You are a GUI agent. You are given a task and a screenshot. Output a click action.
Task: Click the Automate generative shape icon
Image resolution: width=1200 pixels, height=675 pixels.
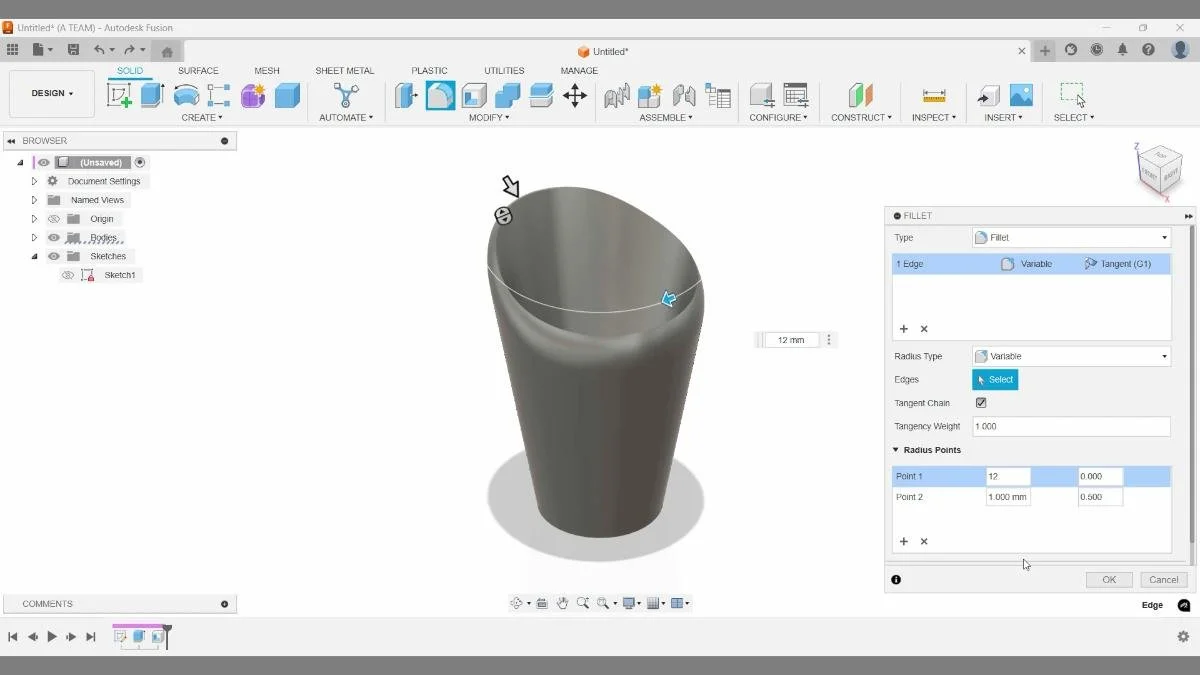click(346, 94)
